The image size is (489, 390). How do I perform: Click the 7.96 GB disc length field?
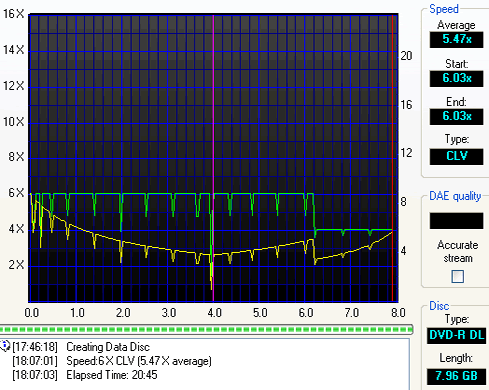[x=456, y=376]
